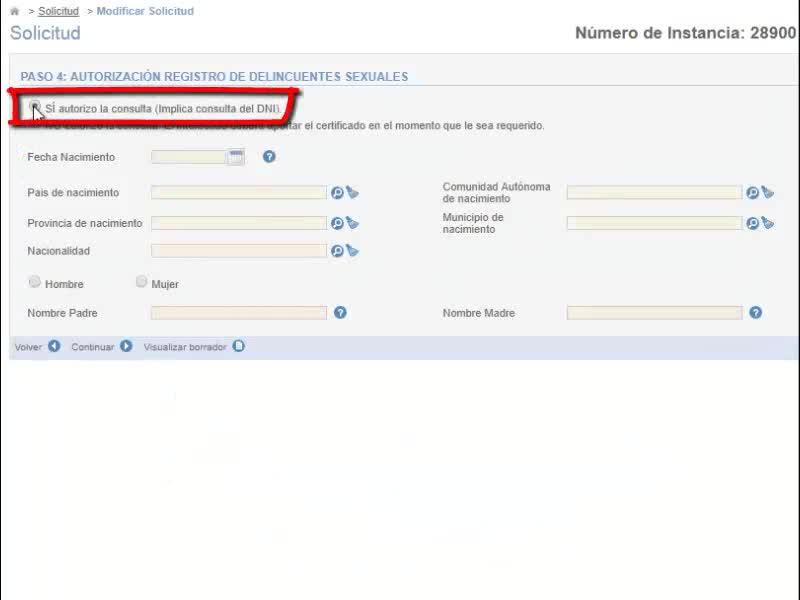The width and height of the screenshot is (800, 600).
Task: Click Visualizar borrador text button
Action: [x=185, y=347]
